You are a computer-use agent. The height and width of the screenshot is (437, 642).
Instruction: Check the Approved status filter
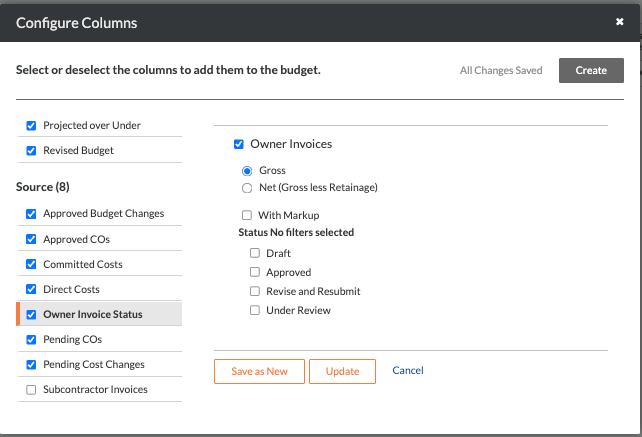255,272
